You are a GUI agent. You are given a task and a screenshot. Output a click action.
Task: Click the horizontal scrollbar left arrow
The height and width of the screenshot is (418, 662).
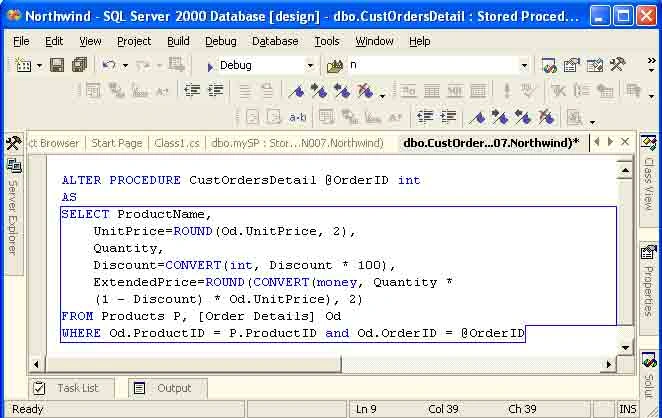point(36,364)
